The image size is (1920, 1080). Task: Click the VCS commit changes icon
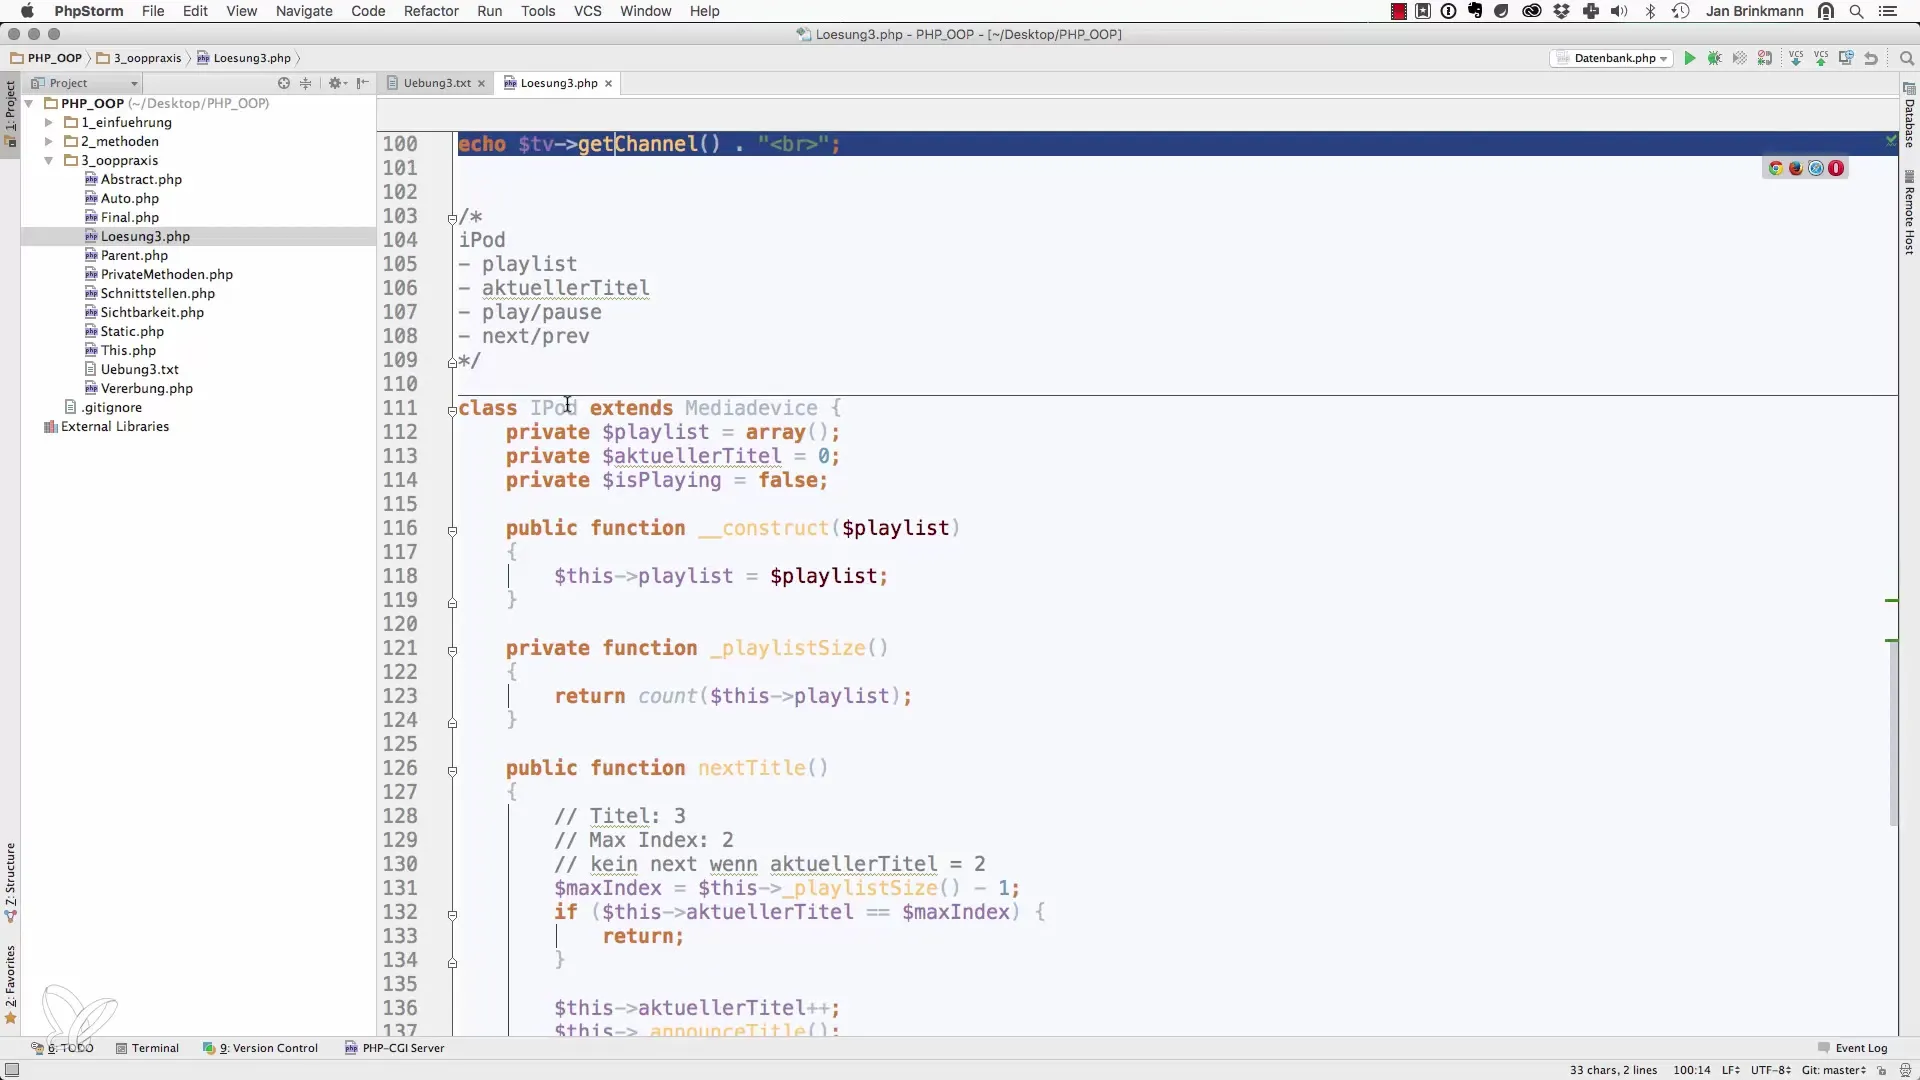(x=1821, y=58)
